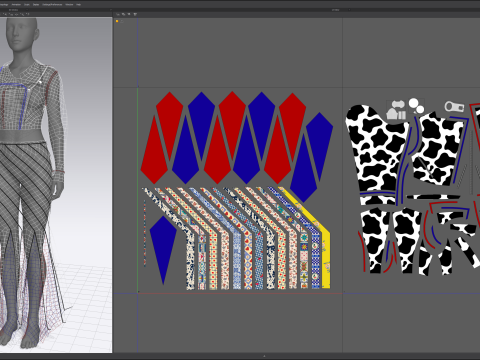Open the Animation menu
The image size is (480, 360).
(16, 5)
